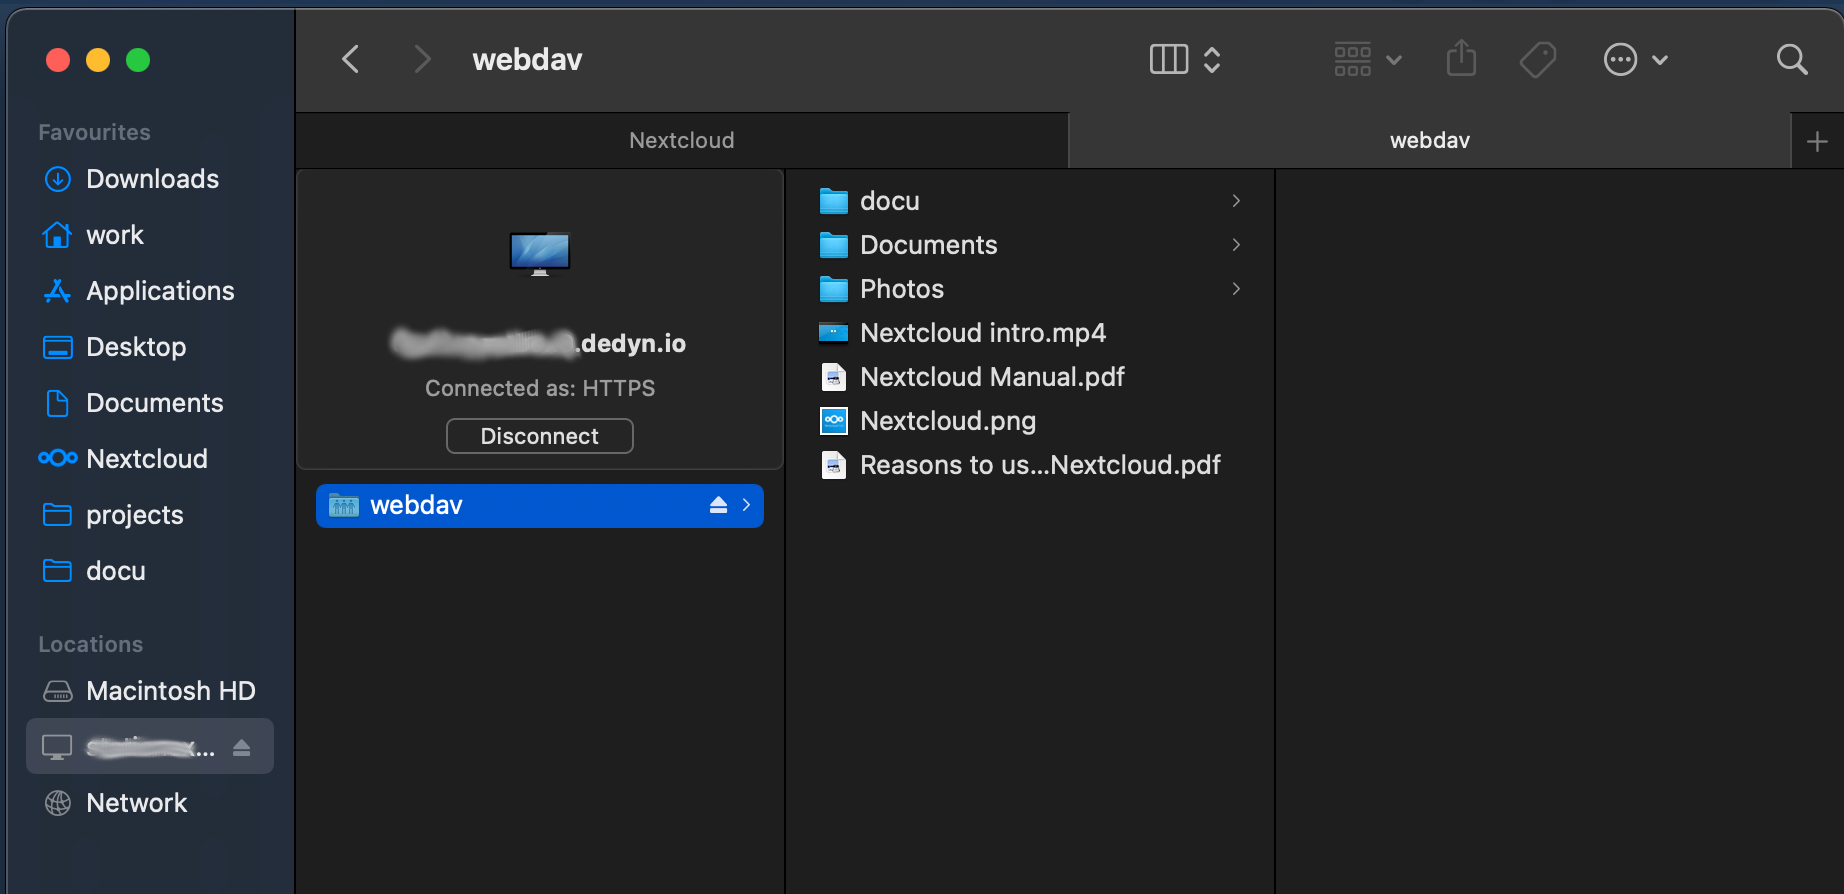Go back with the left arrow

350,59
